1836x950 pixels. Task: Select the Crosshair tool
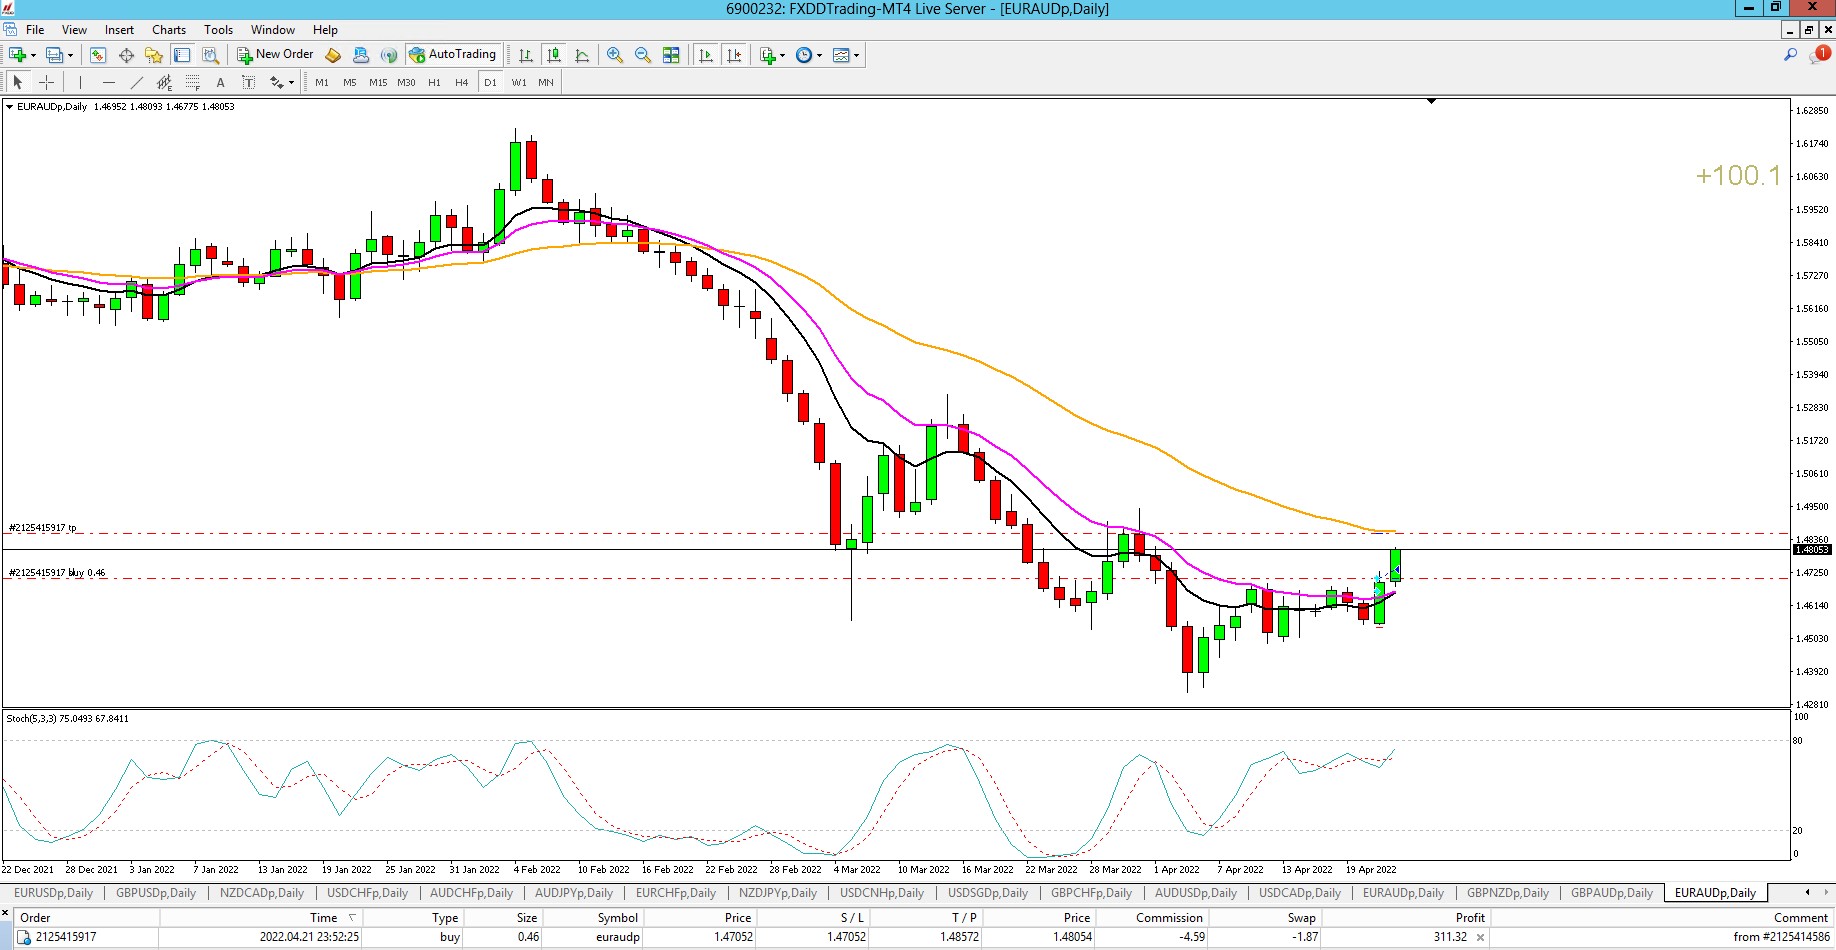coord(46,82)
